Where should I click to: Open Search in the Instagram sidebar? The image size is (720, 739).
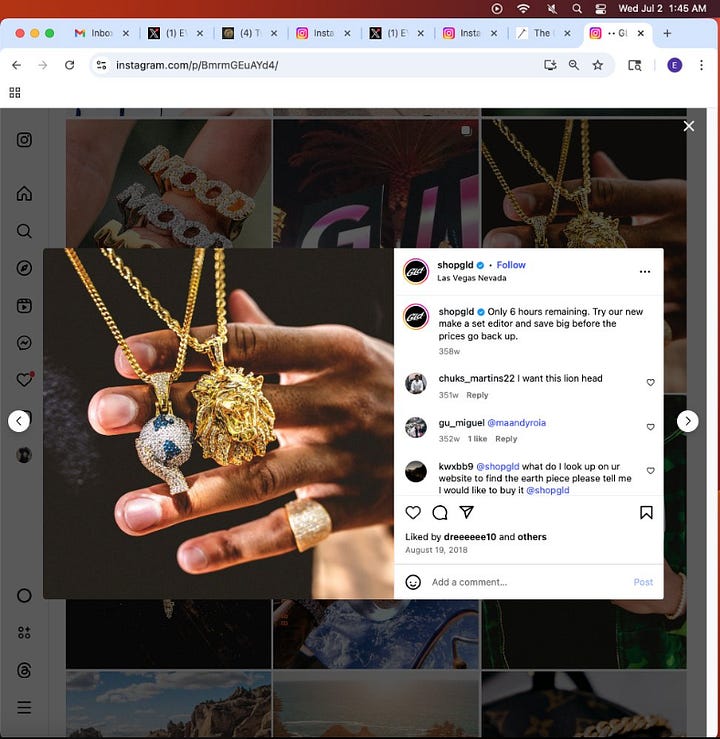coord(24,231)
